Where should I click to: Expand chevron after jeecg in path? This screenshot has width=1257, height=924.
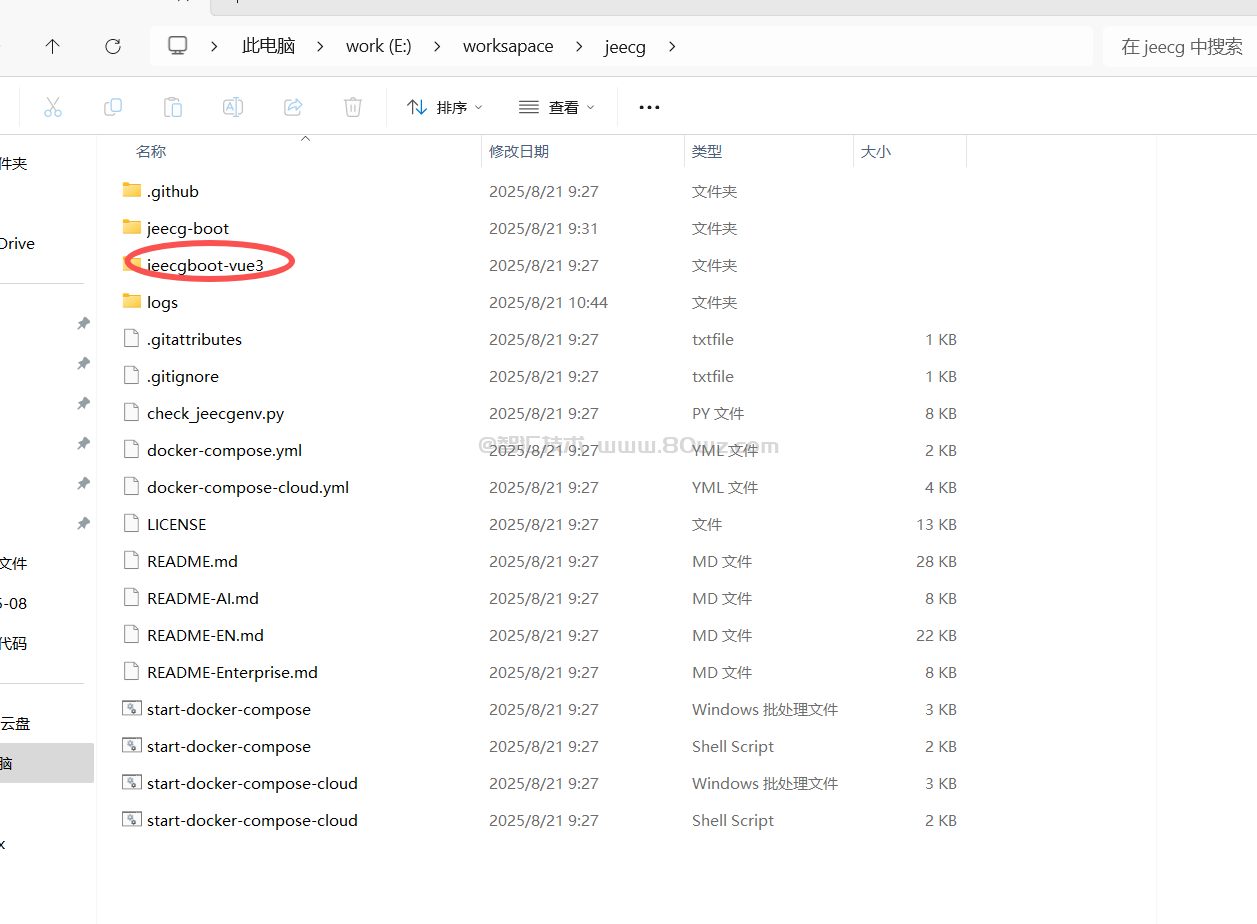click(x=671, y=46)
